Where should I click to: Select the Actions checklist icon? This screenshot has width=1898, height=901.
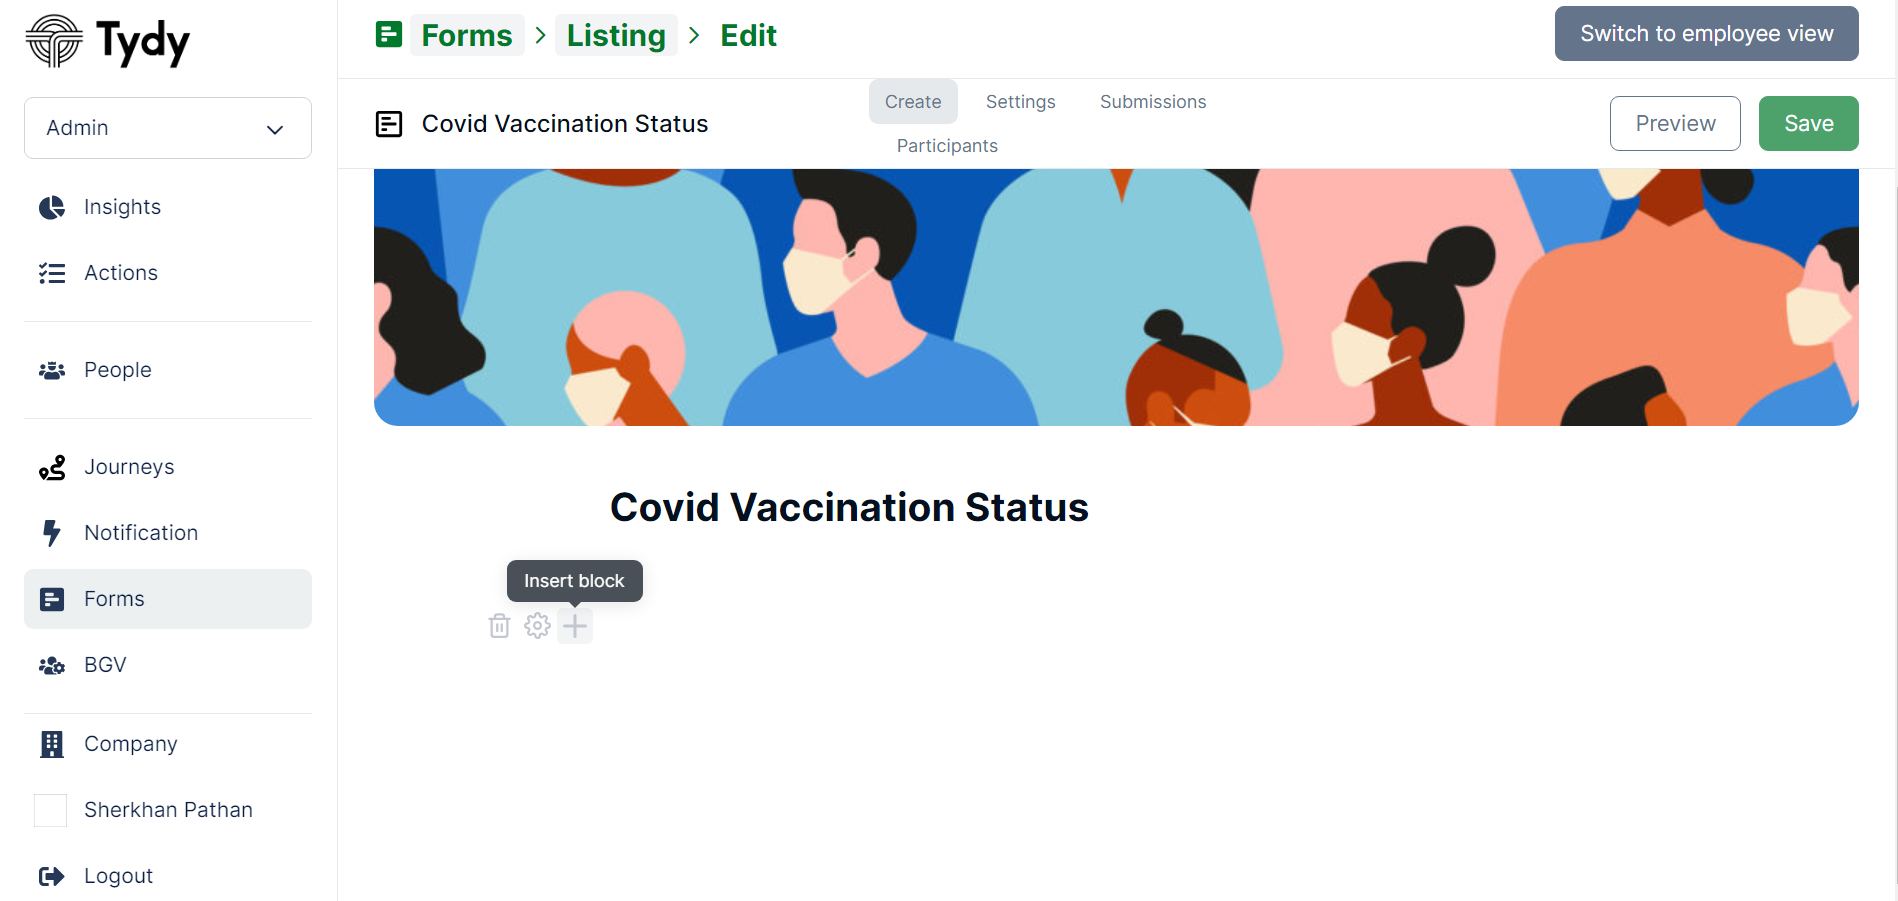(52, 273)
